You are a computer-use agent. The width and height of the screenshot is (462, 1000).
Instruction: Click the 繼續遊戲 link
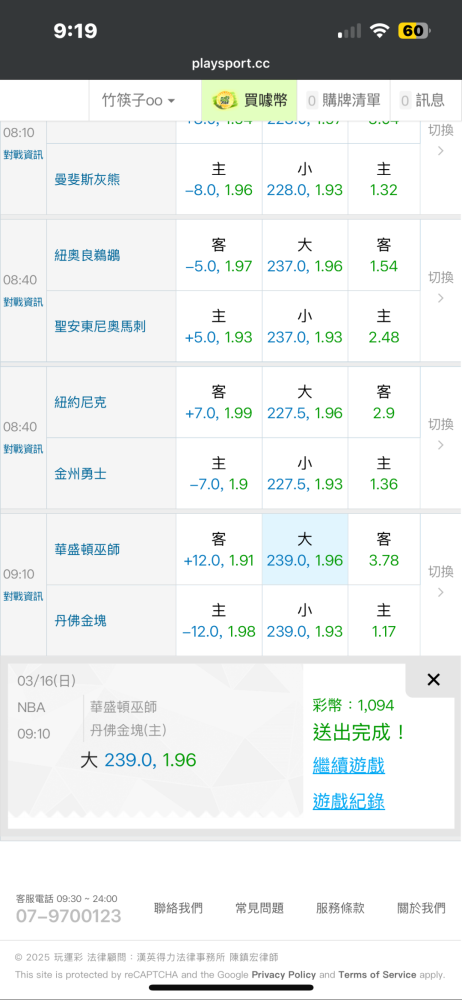tap(348, 765)
